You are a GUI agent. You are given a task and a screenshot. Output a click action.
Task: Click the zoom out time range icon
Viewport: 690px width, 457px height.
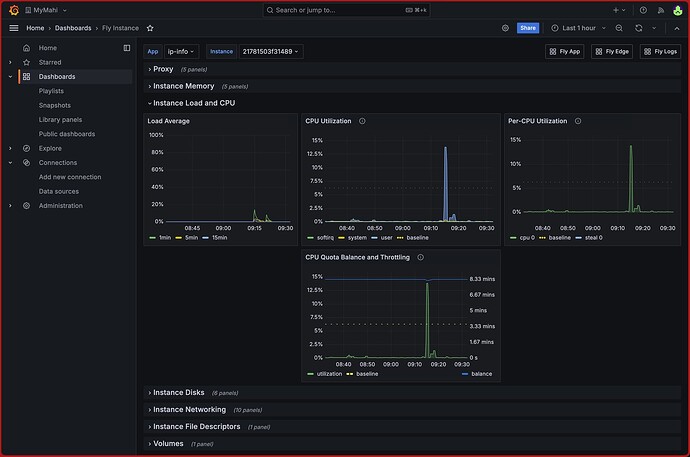620,28
